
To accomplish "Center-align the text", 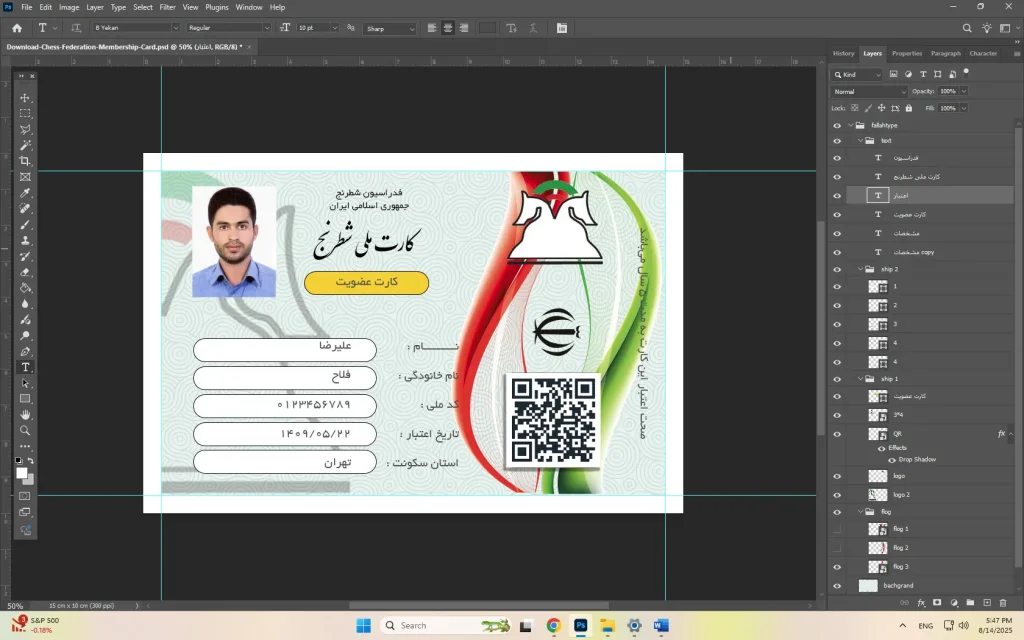I will tap(448, 28).
